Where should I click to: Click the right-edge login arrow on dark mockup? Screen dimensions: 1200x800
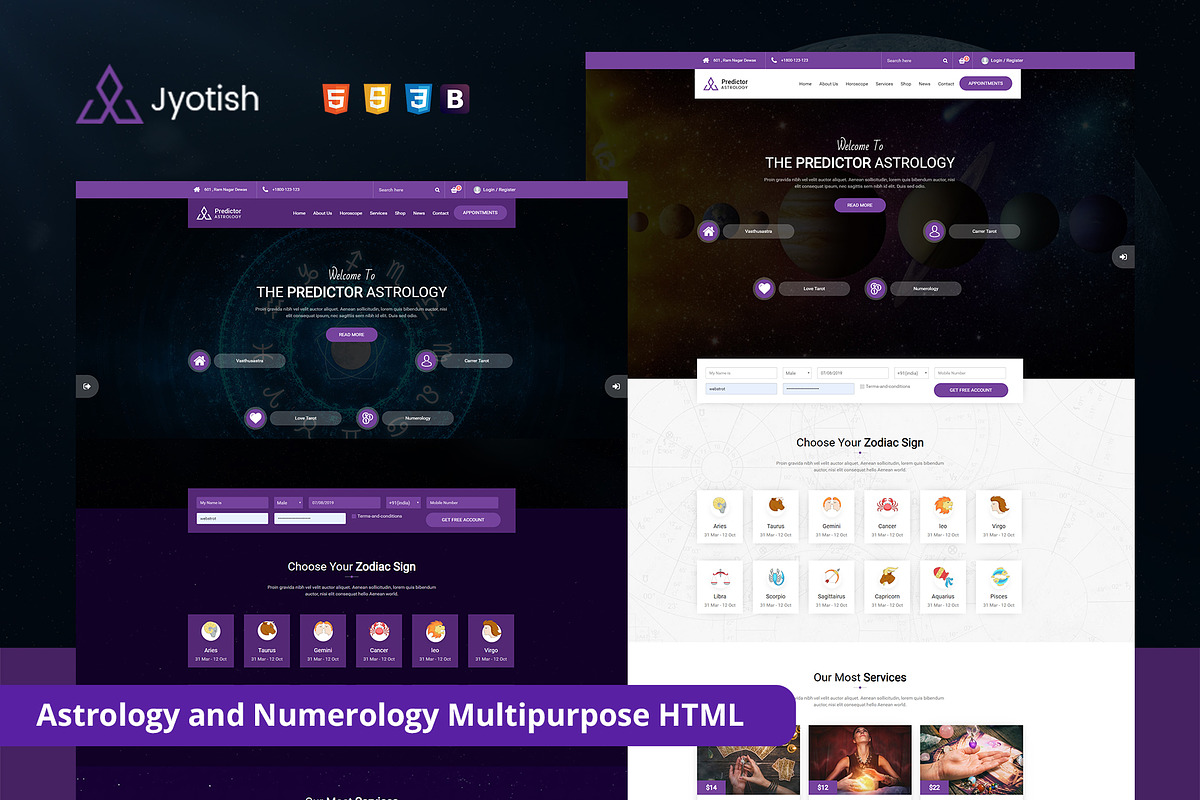(616, 385)
